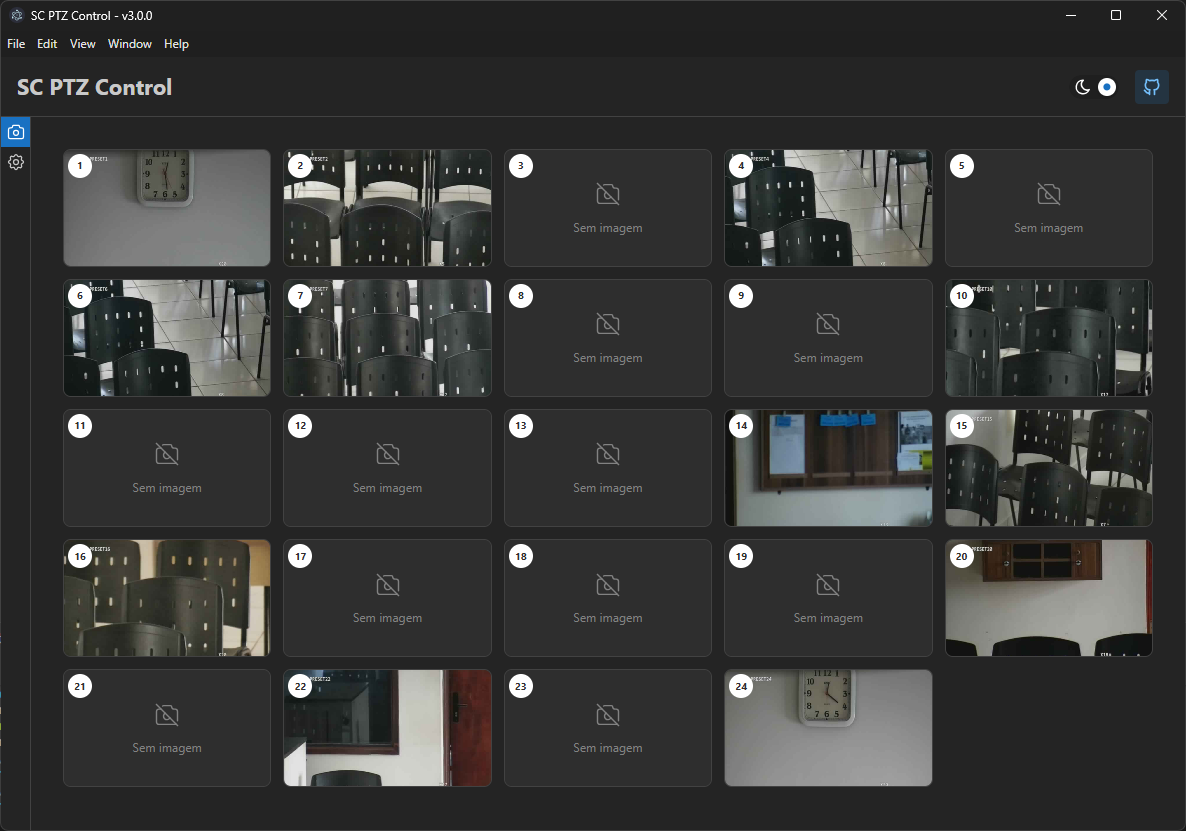The image size is (1186, 831).
Task: Select empty preset 8 card
Action: tap(607, 338)
